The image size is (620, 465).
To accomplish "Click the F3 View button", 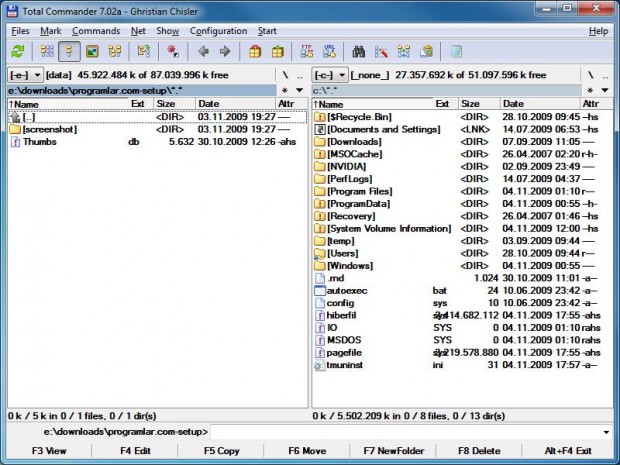I will pos(49,451).
